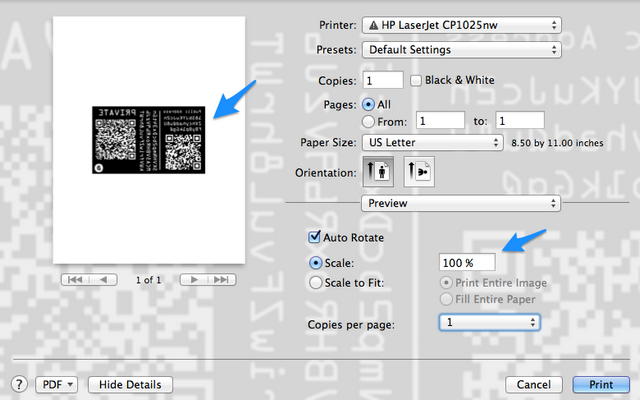Click the printer warning icon

[373, 25]
